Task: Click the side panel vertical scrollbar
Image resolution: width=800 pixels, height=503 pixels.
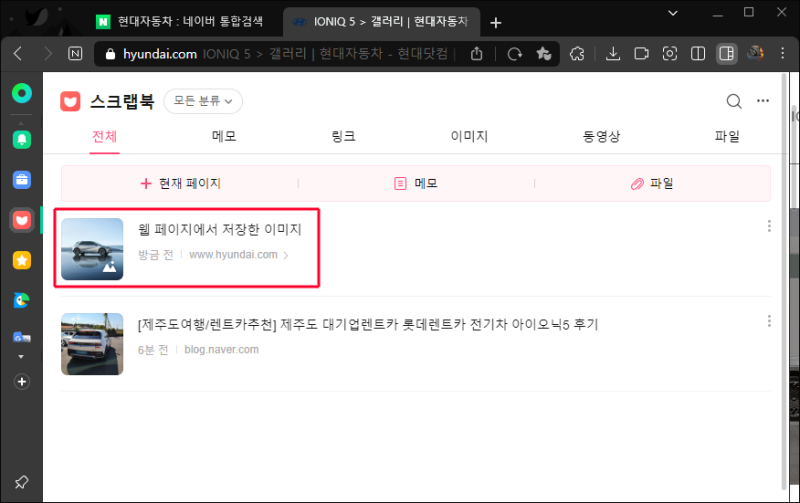Action: point(785,281)
